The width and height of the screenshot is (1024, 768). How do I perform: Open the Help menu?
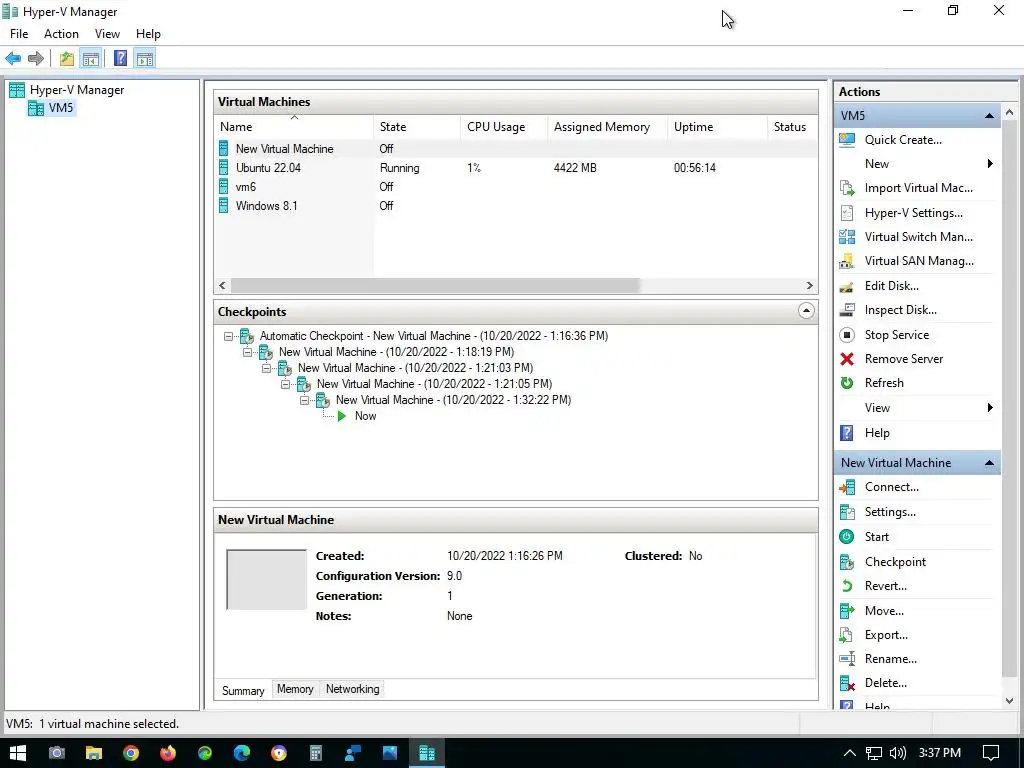(x=148, y=34)
